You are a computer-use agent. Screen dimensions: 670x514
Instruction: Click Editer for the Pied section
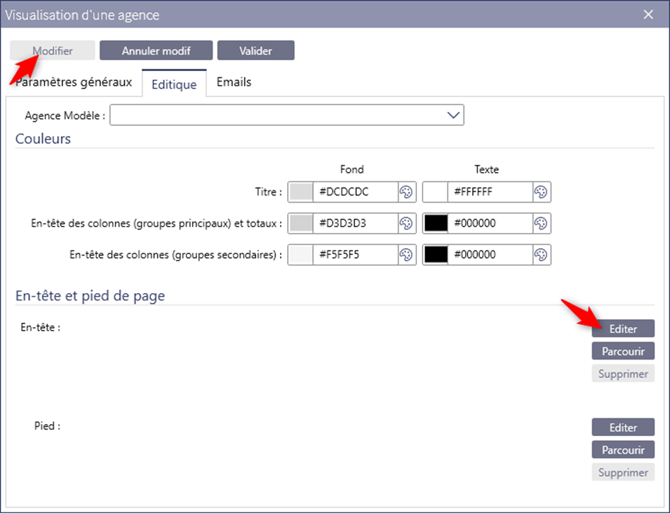click(622, 427)
